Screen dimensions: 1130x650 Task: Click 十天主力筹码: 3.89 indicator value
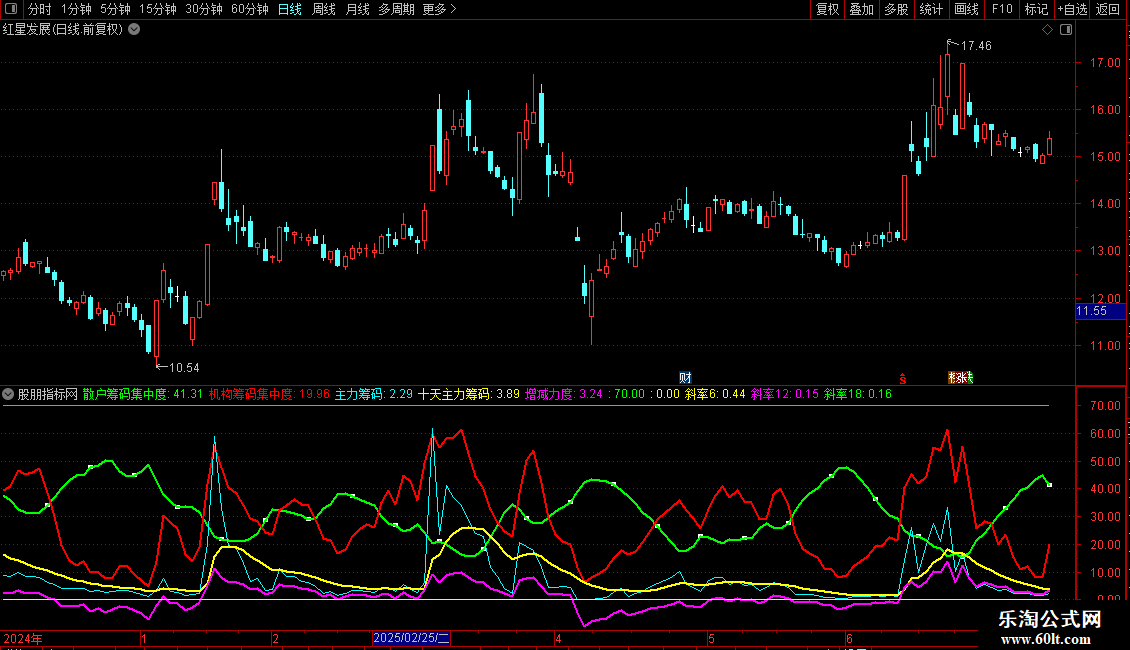coord(468,394)
